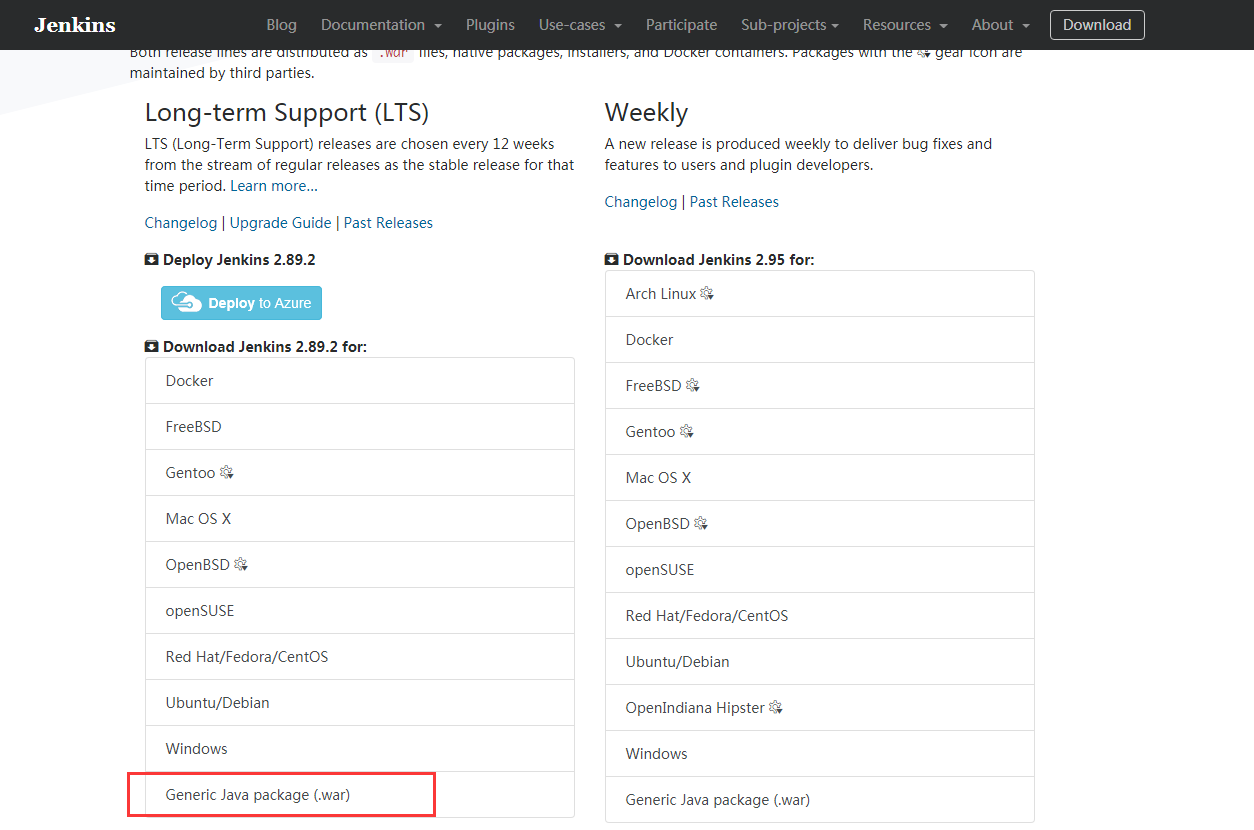Select the Weekly Ubuntu/Debian download
The width and height of the screenshot is (1254, 830).
point(820,662)
